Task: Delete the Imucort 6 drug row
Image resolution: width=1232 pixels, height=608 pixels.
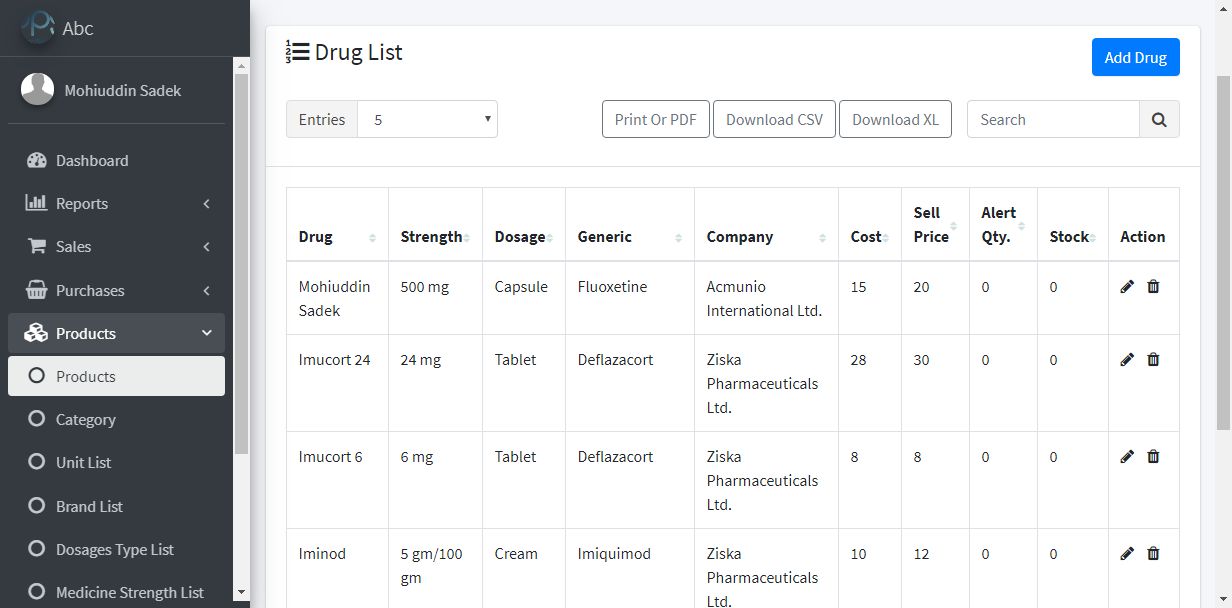Action: pos(1153,457)
